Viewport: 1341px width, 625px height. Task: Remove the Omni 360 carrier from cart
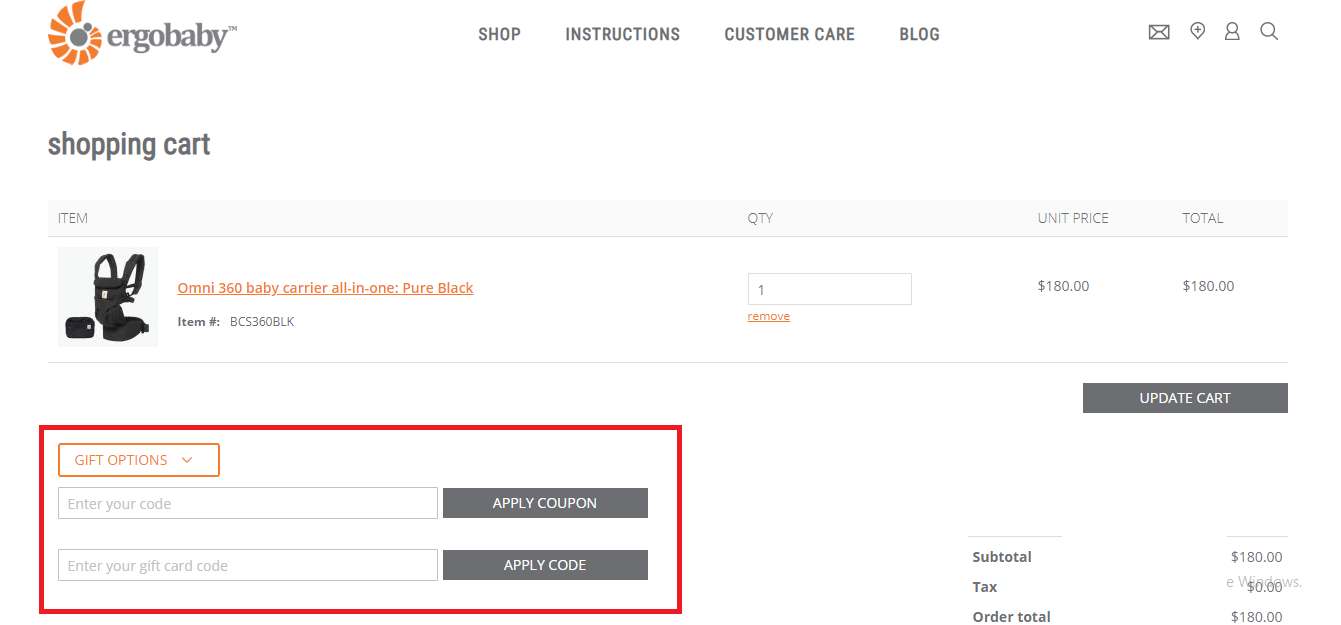[x=768, y=316]
